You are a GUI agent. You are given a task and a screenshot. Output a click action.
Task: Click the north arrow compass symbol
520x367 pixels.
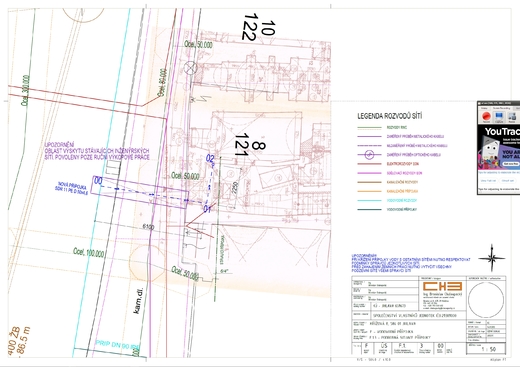492,258
